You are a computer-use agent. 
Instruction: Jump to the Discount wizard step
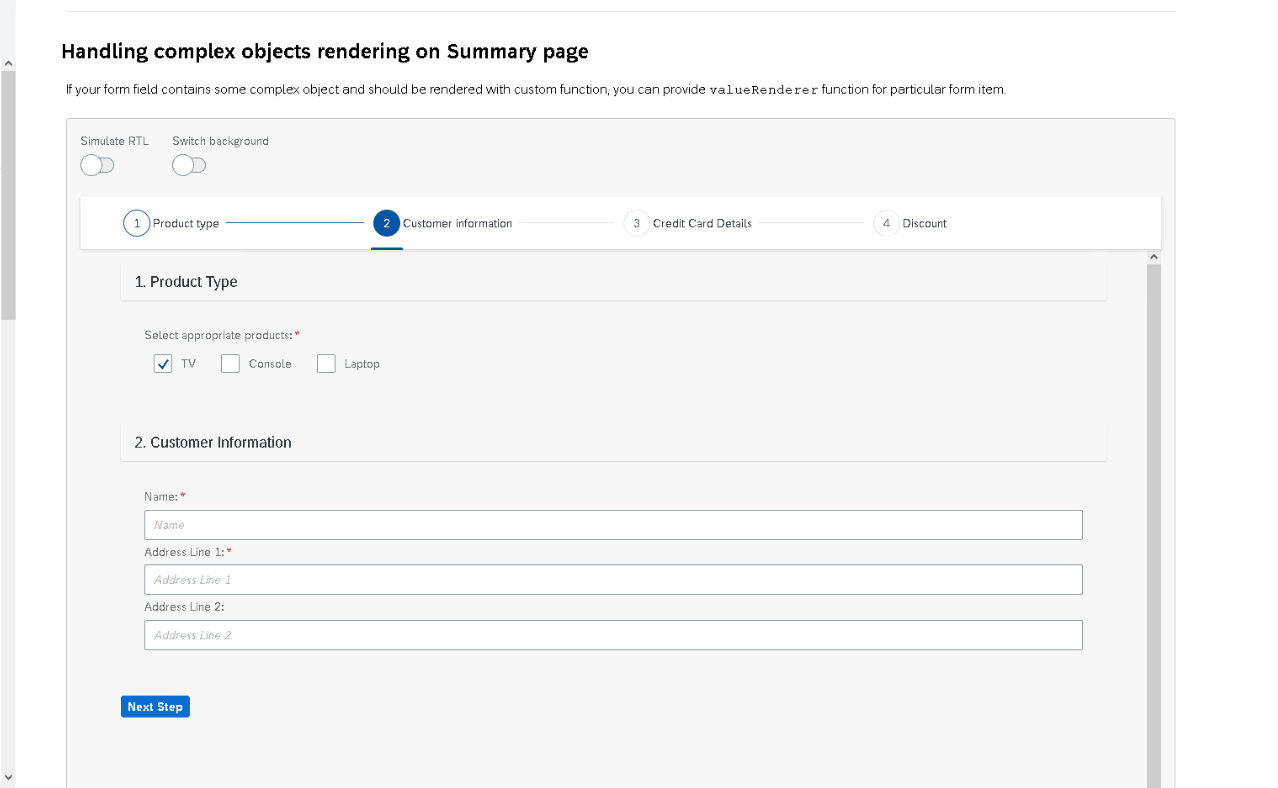point(922,223)
